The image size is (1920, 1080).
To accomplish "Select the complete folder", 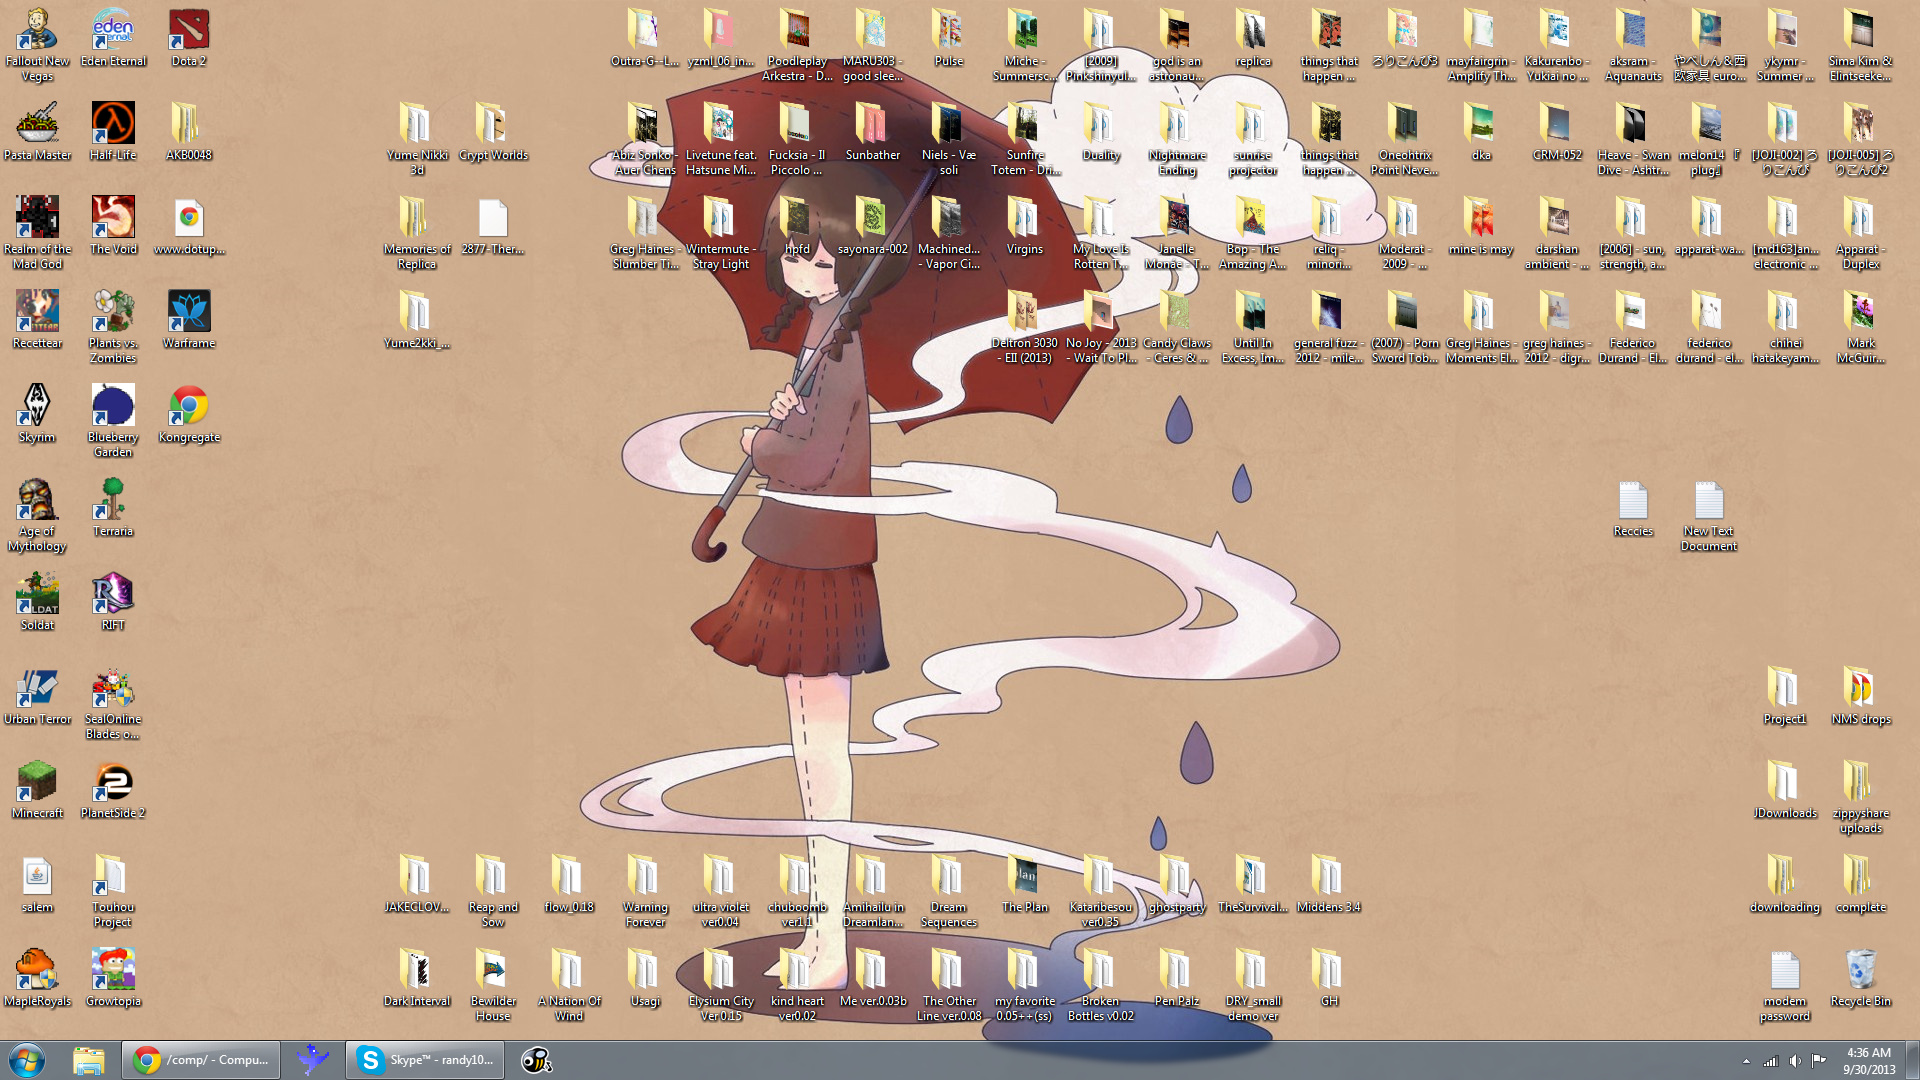I will pos(1861,884).
